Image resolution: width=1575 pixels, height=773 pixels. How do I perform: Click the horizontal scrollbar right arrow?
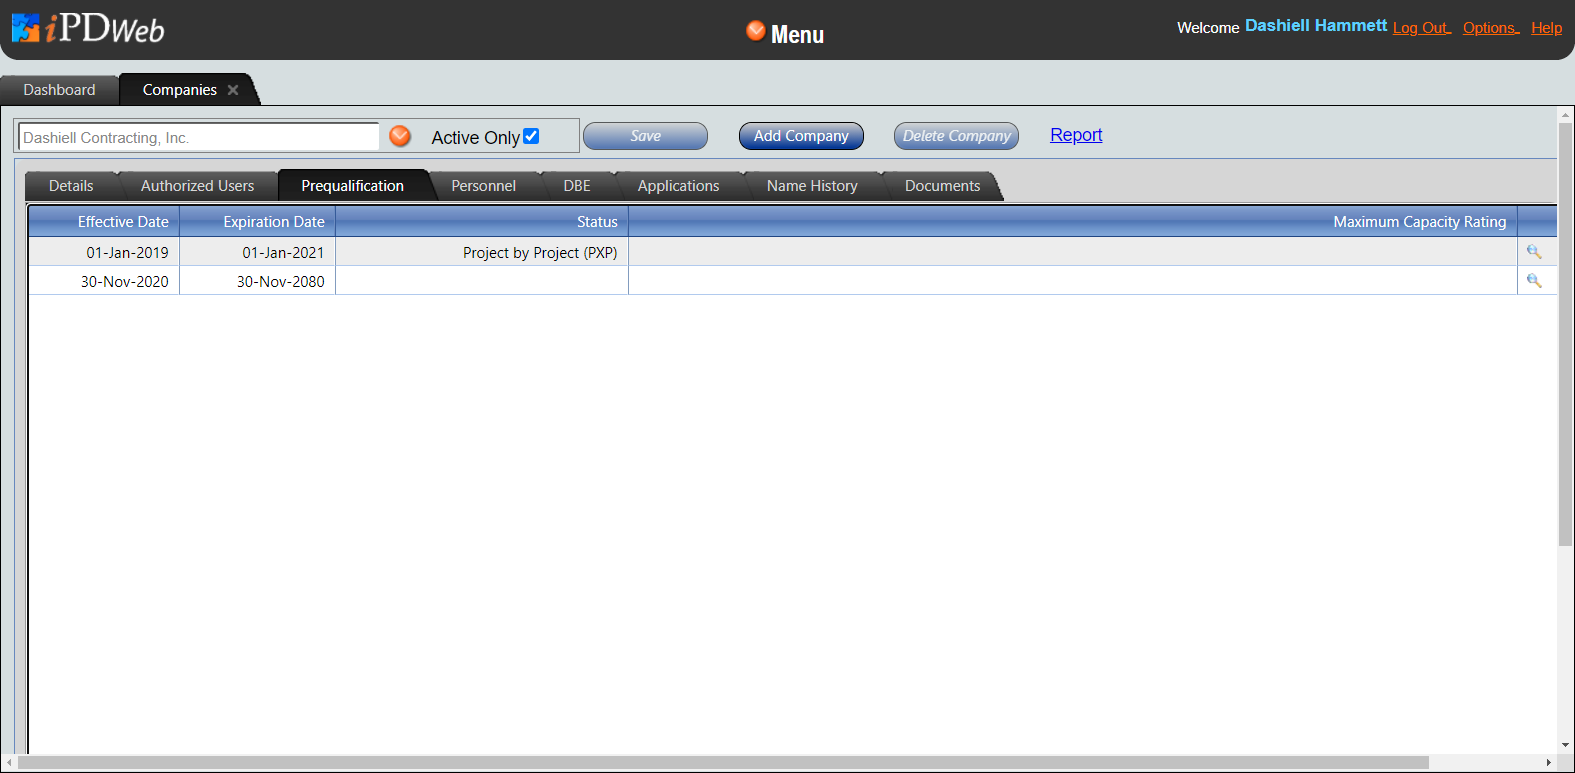(1548, 762)
